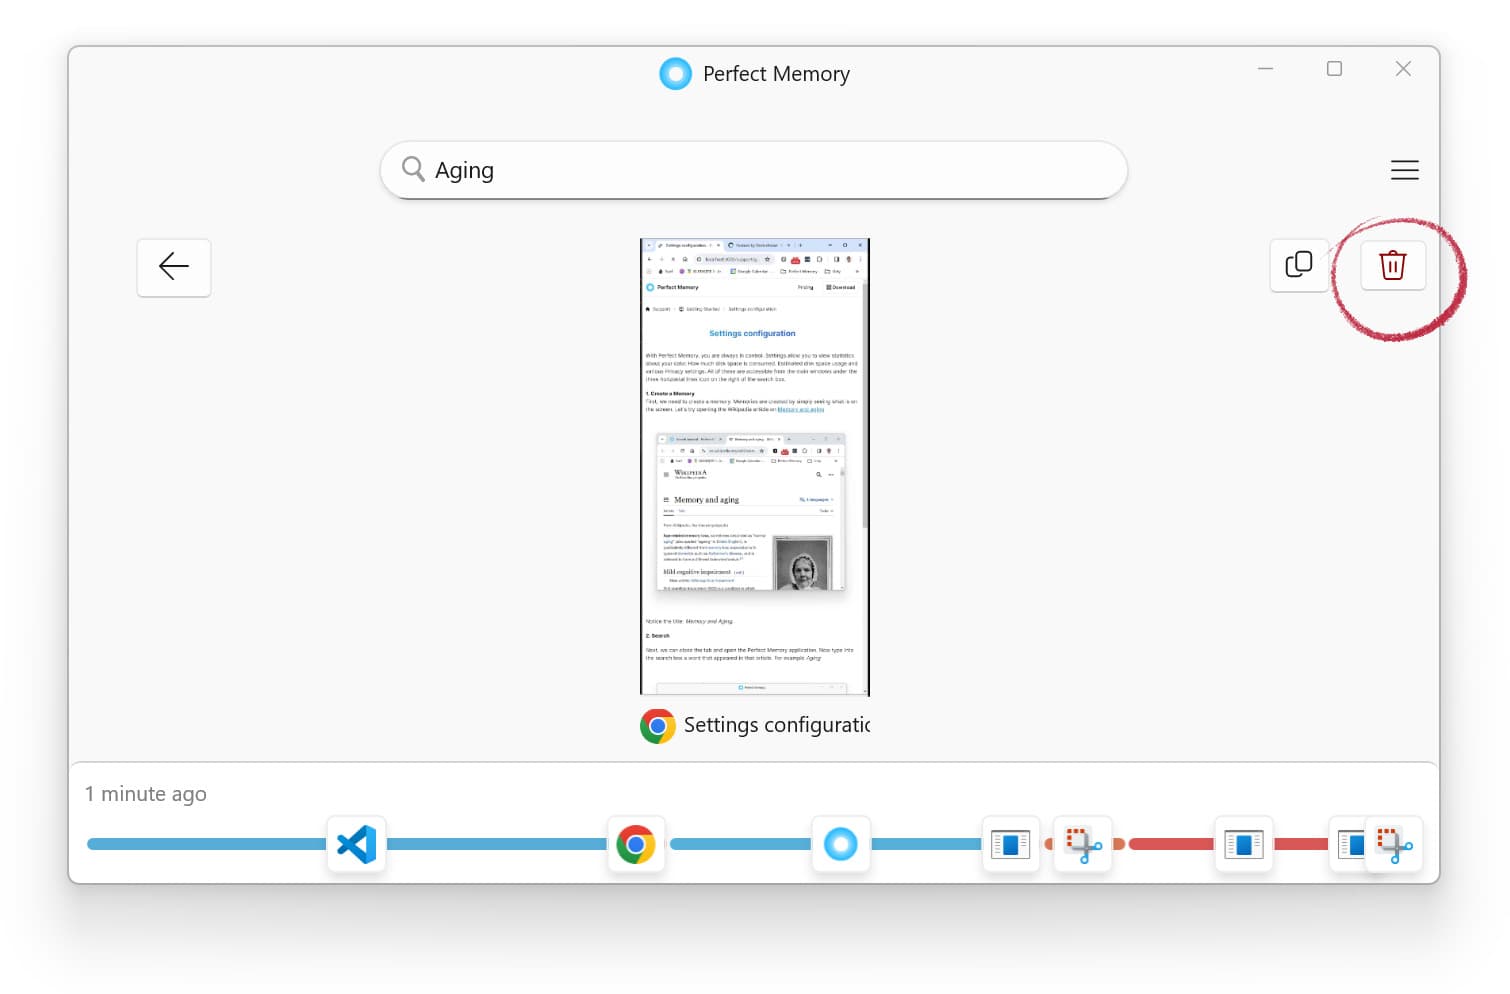Maximize the Perfect Memory window

coord(1334,69)
